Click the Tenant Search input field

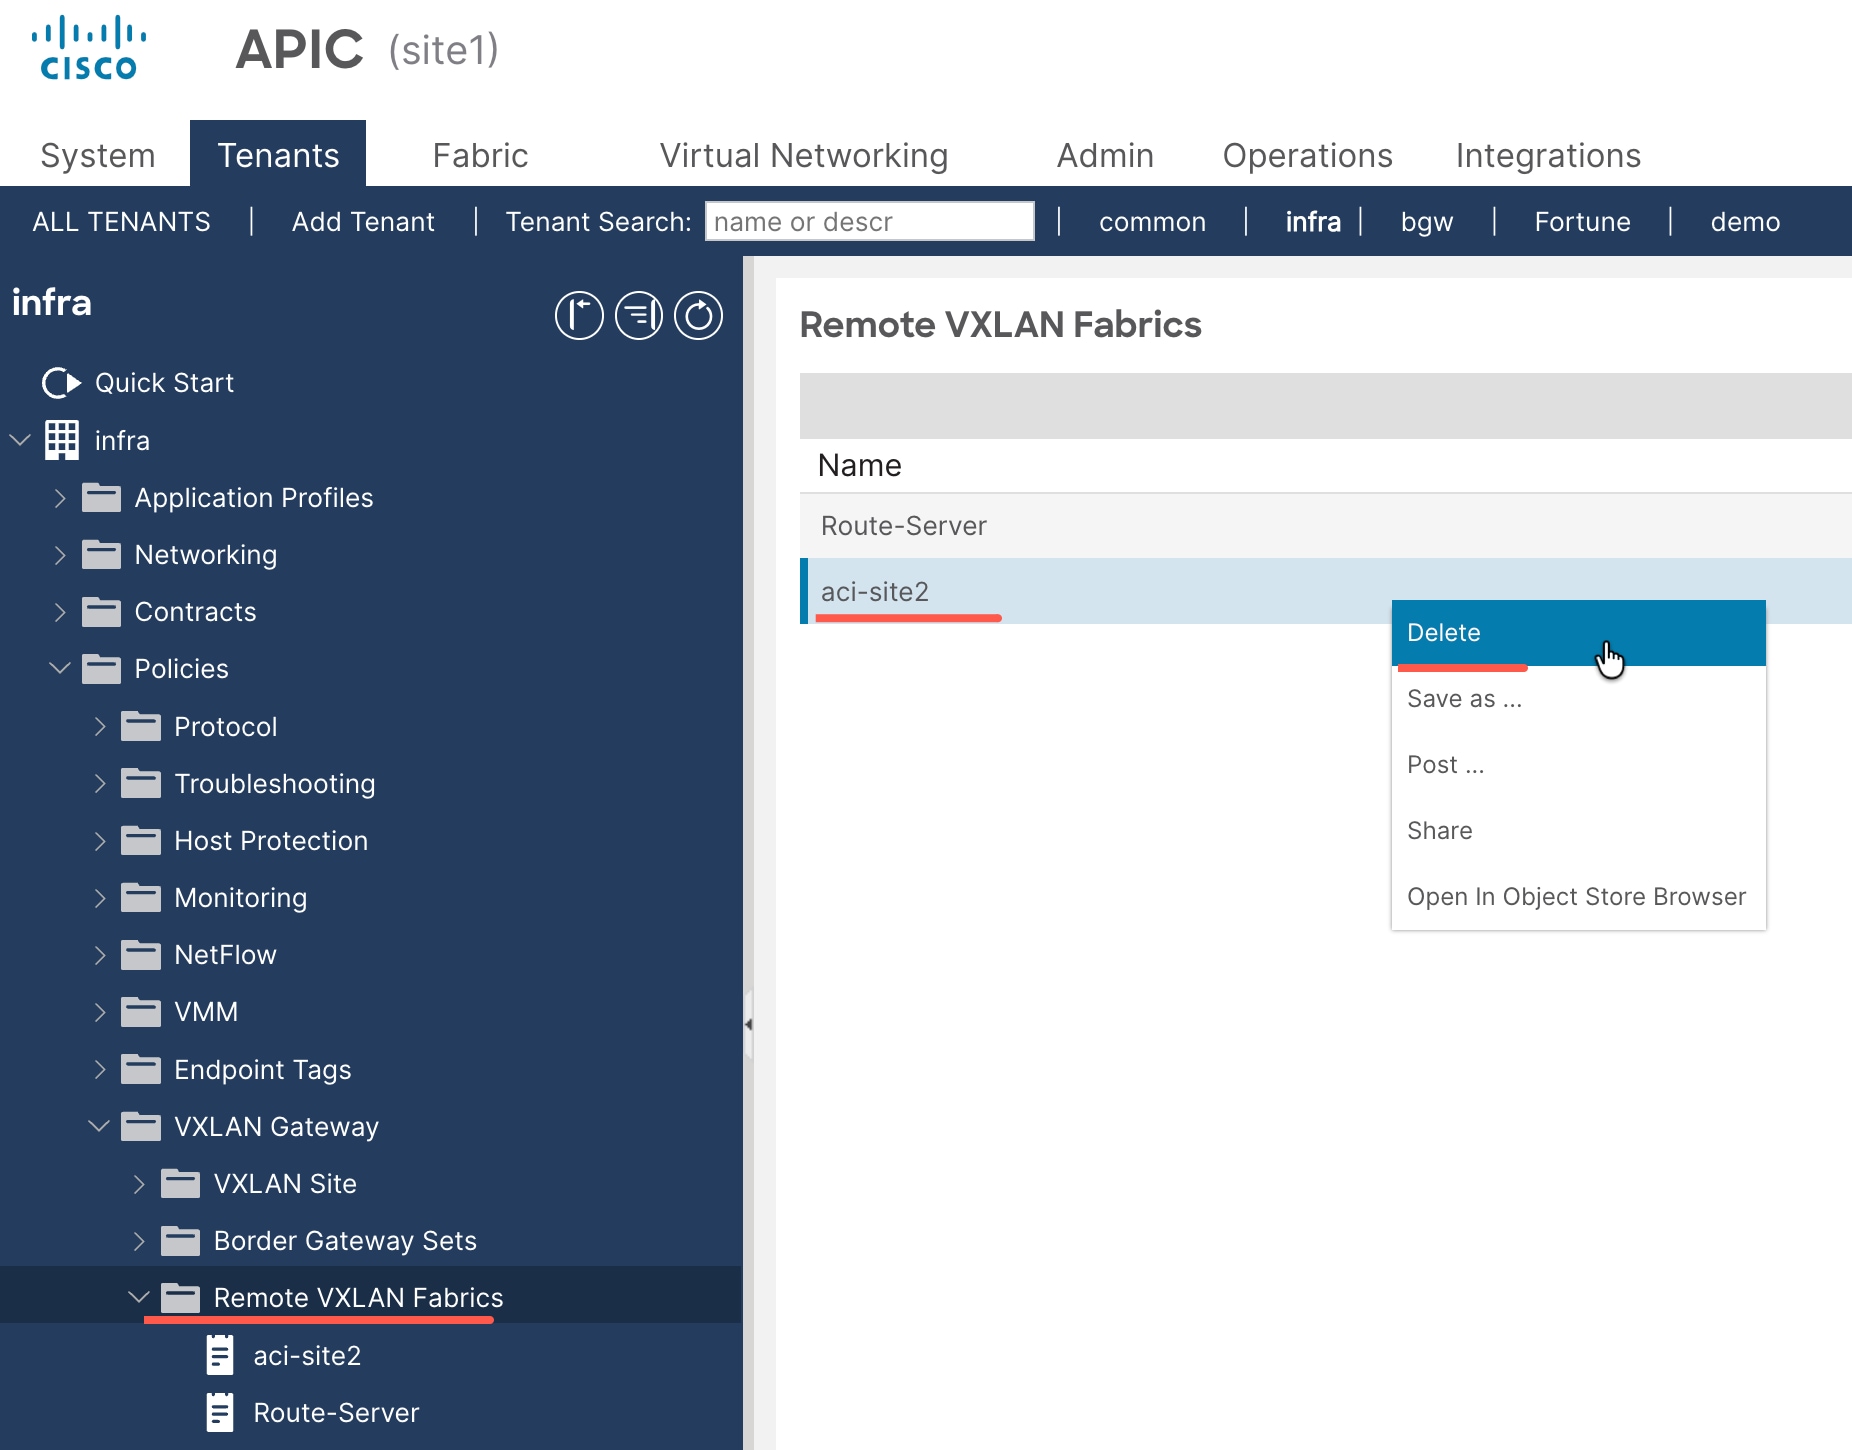click(869, 221)
